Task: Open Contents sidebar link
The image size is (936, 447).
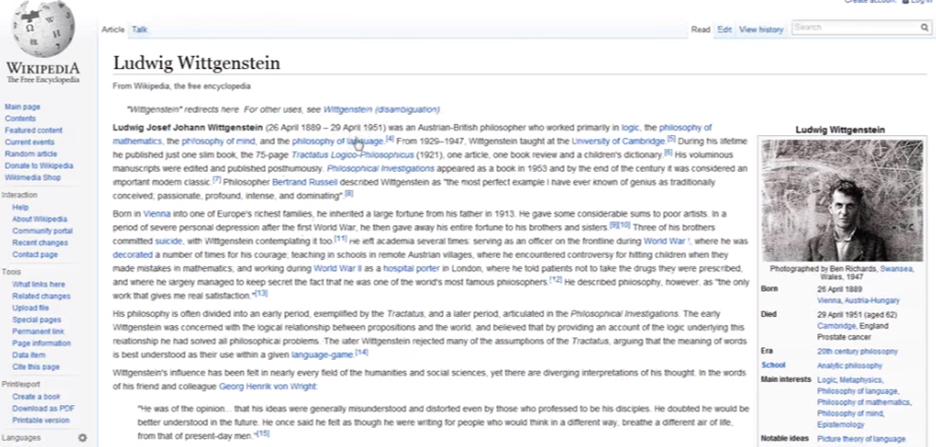Action: (x=20, y=119)
